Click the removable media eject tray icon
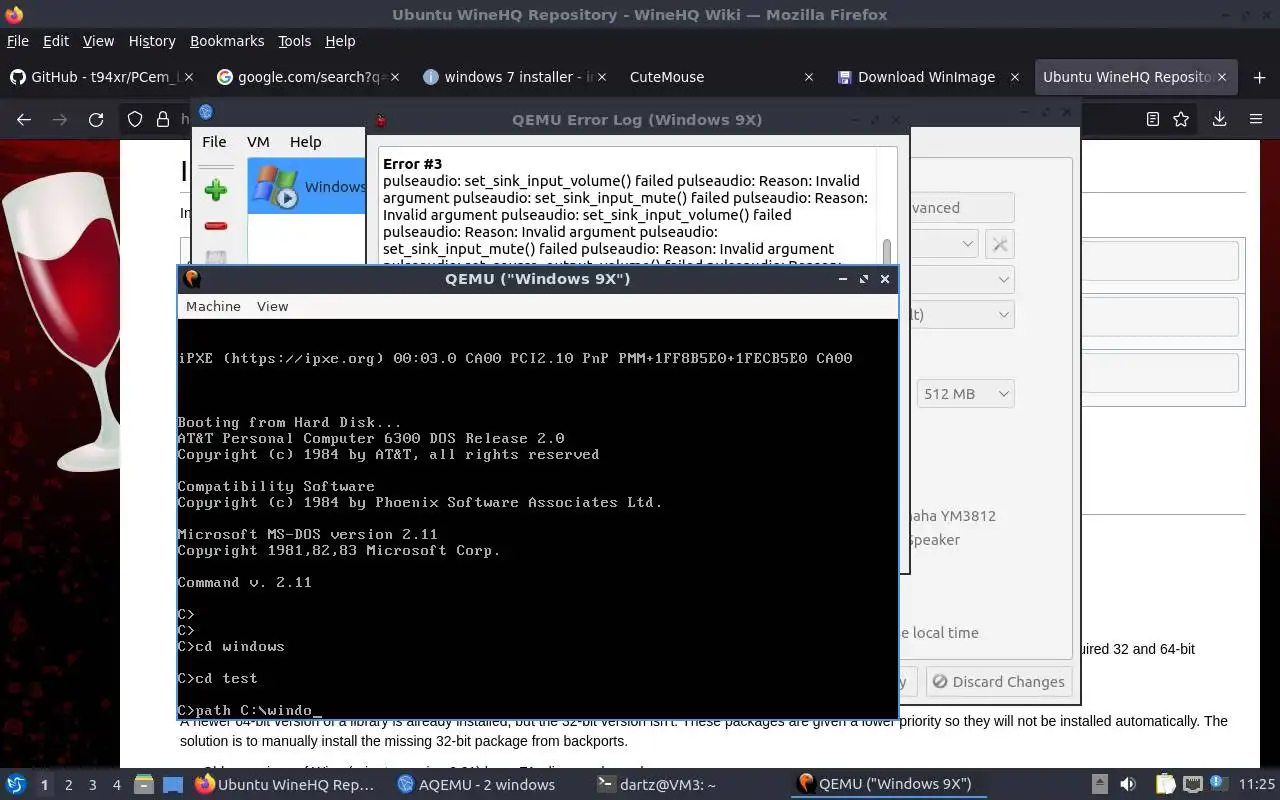Image resolution: width=1280 pixels, height=800 pixels. click(1100, 785)
